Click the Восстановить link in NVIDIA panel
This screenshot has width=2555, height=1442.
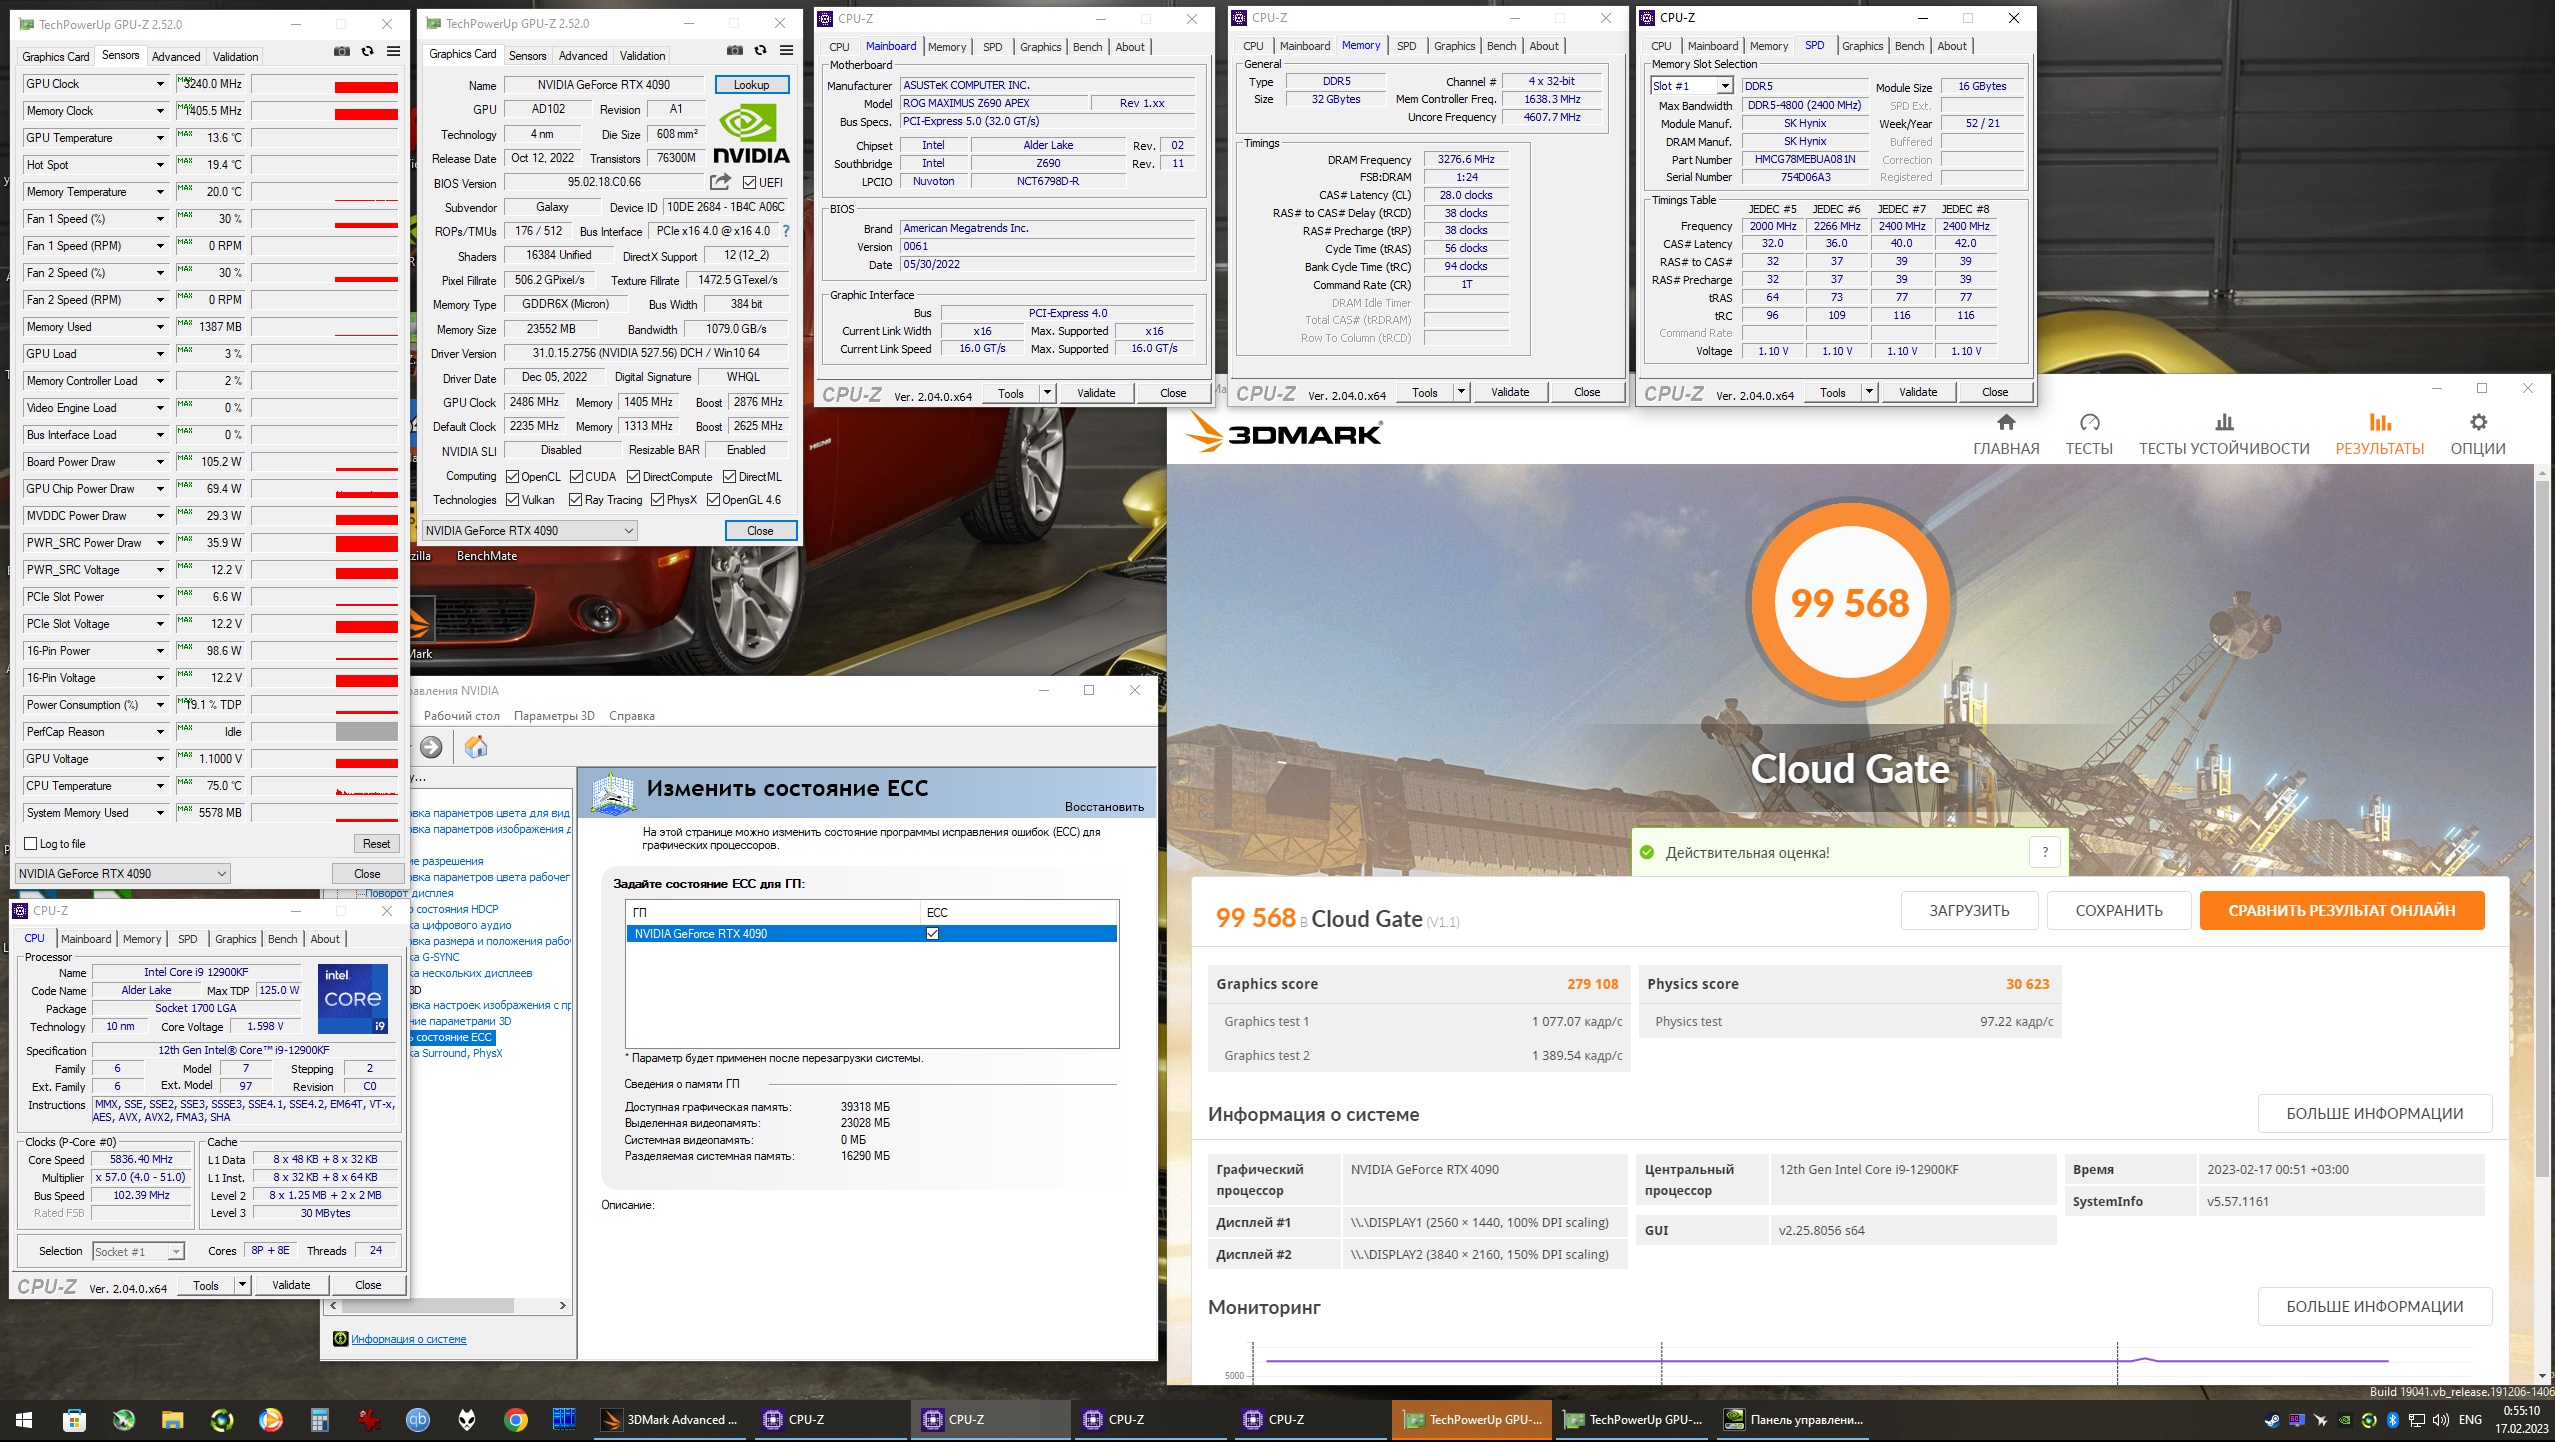(1104, 806)
